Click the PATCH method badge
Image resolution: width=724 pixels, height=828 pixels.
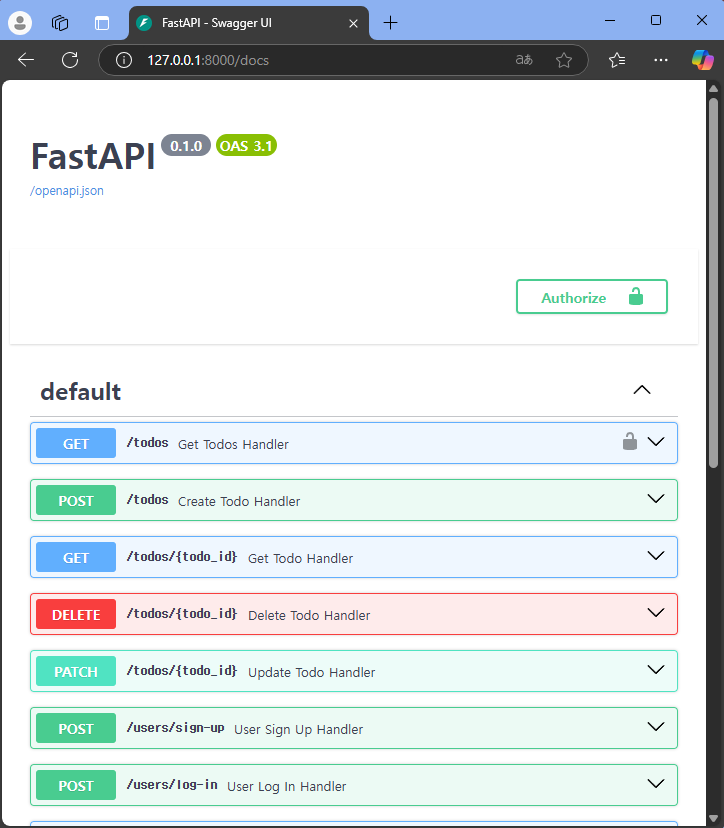tap(76, 671)
